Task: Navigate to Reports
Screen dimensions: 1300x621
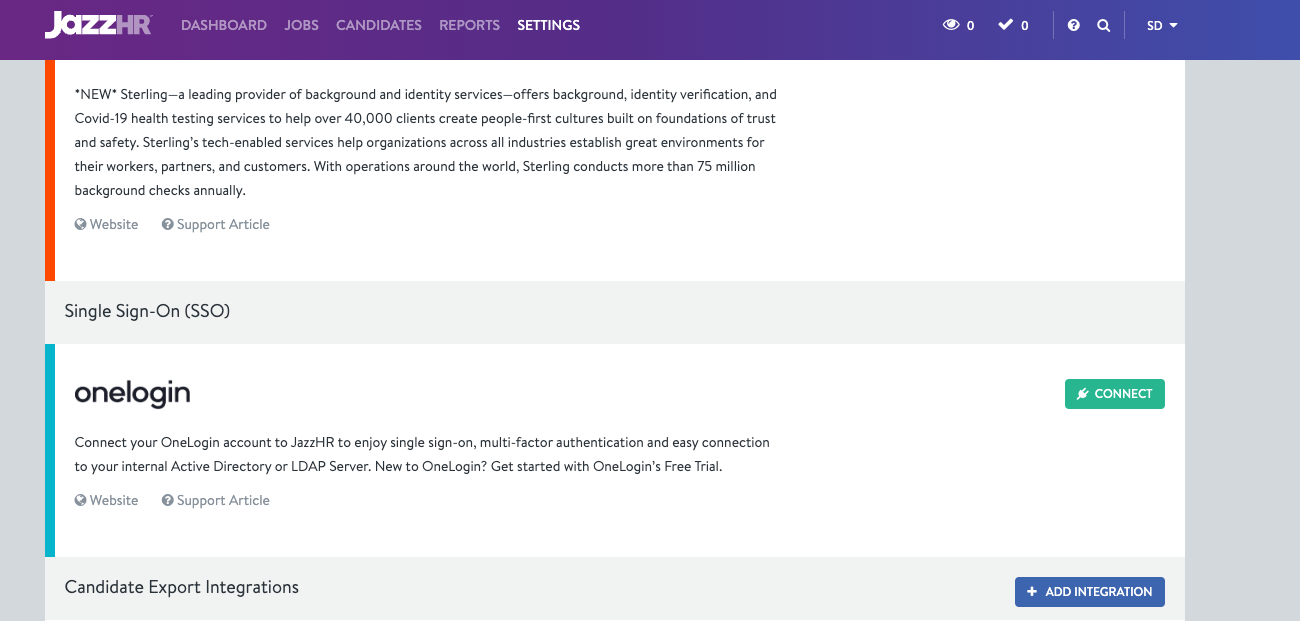Action: pos(469,25)
